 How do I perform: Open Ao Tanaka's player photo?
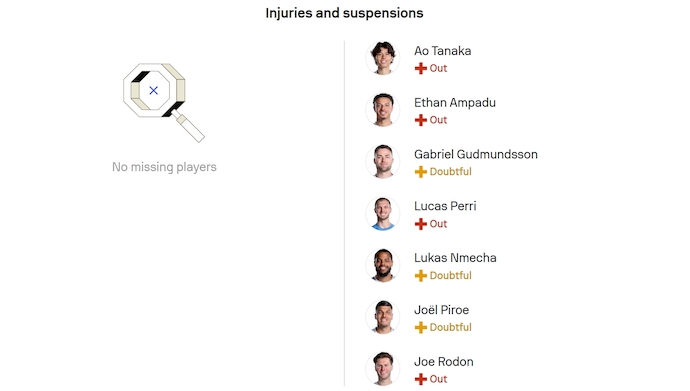pyautogui.click(x=383, y=58)
